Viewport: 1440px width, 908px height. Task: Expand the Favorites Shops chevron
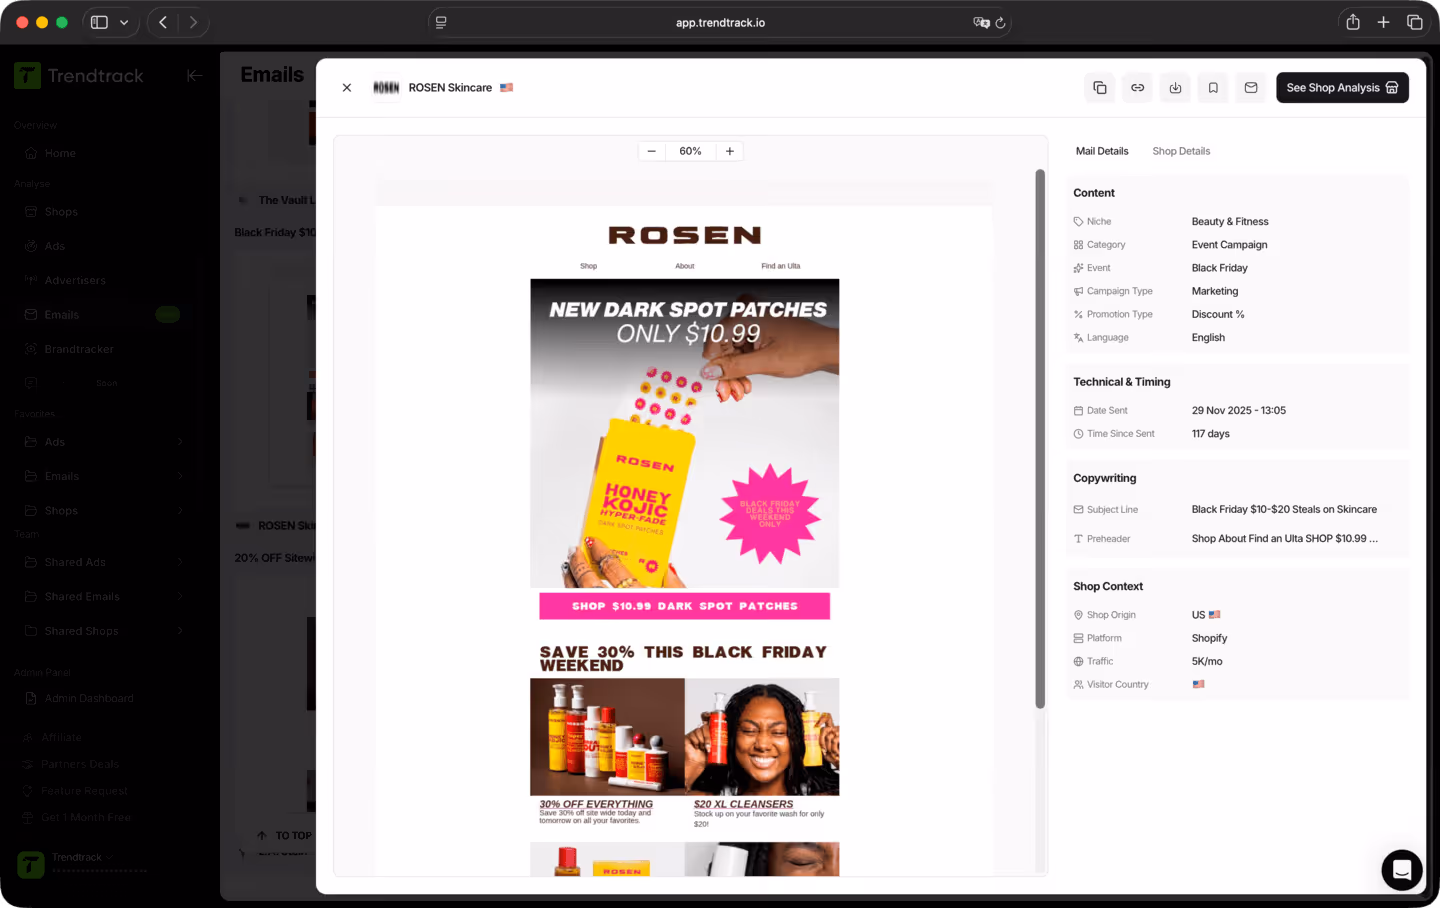(180, 510)
